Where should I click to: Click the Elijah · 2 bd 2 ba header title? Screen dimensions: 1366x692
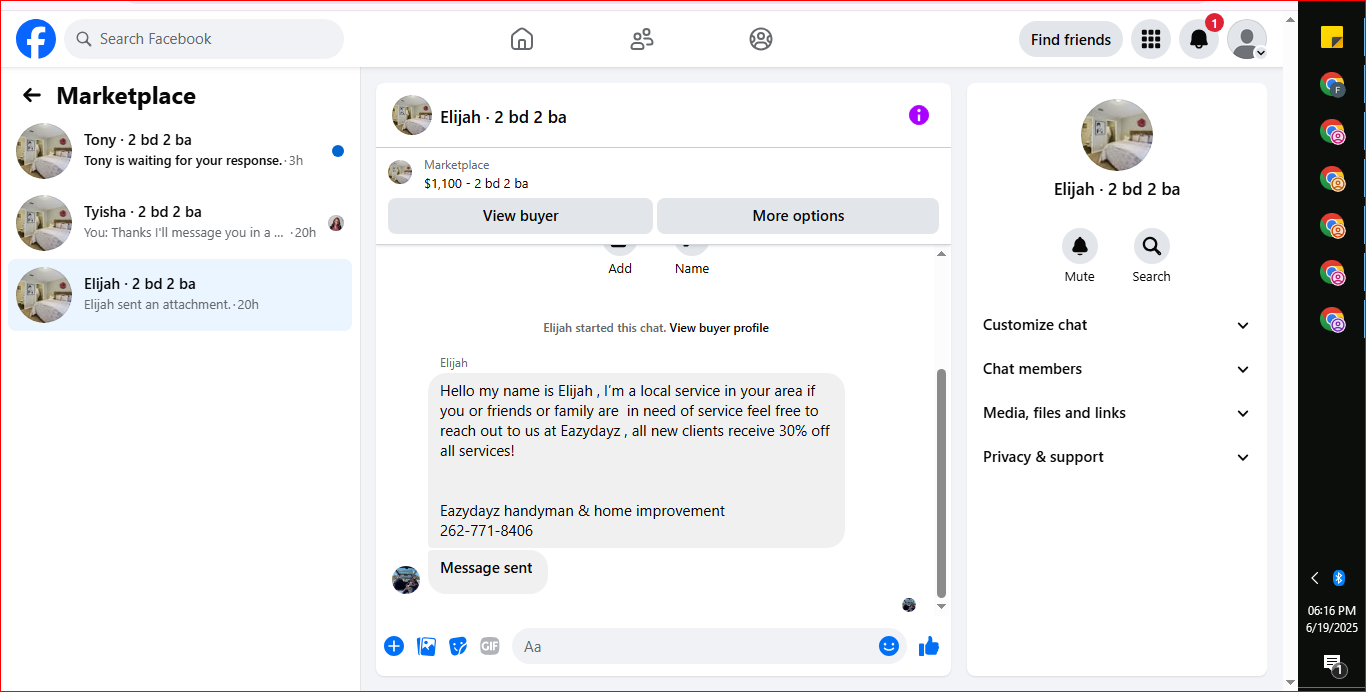[503, 117]
